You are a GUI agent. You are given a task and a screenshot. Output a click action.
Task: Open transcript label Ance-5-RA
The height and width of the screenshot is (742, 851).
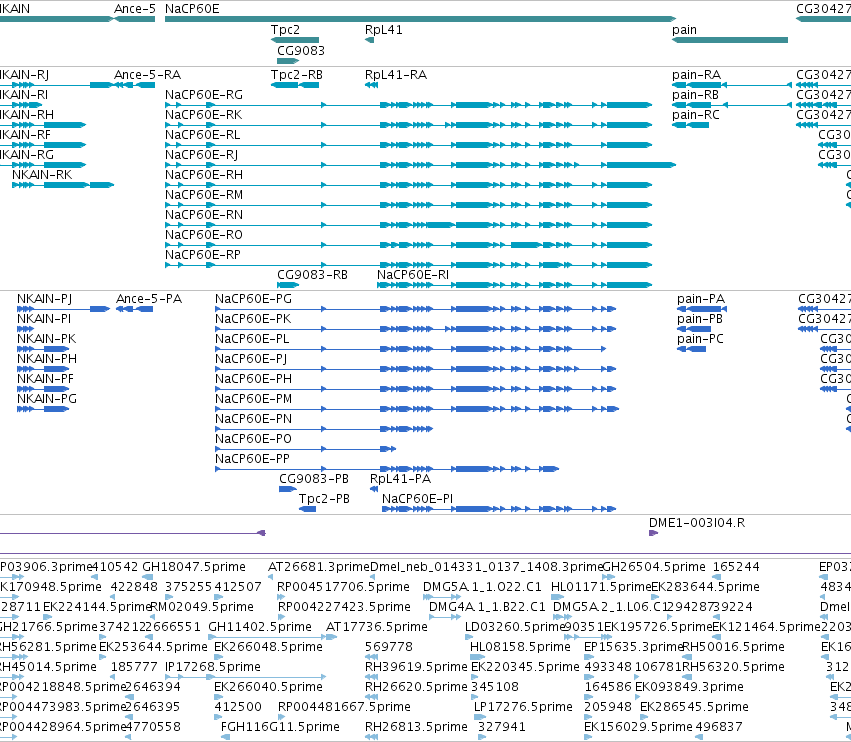(x=147, y=74)
